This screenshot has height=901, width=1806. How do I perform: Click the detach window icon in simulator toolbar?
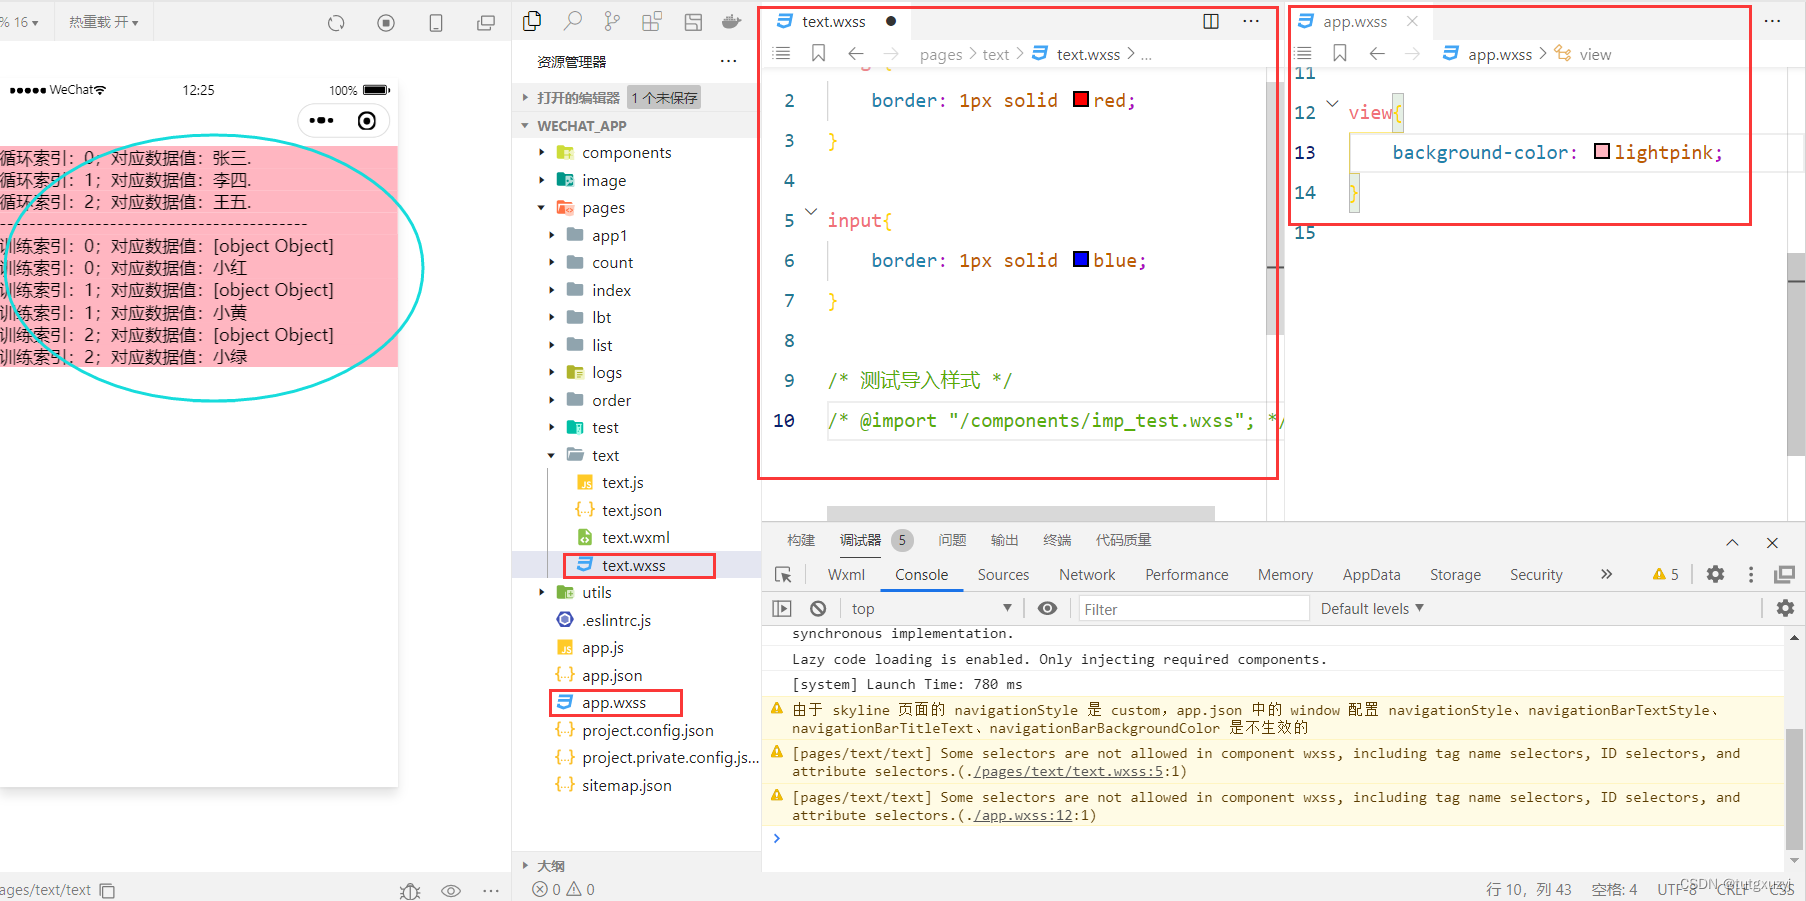486,23
